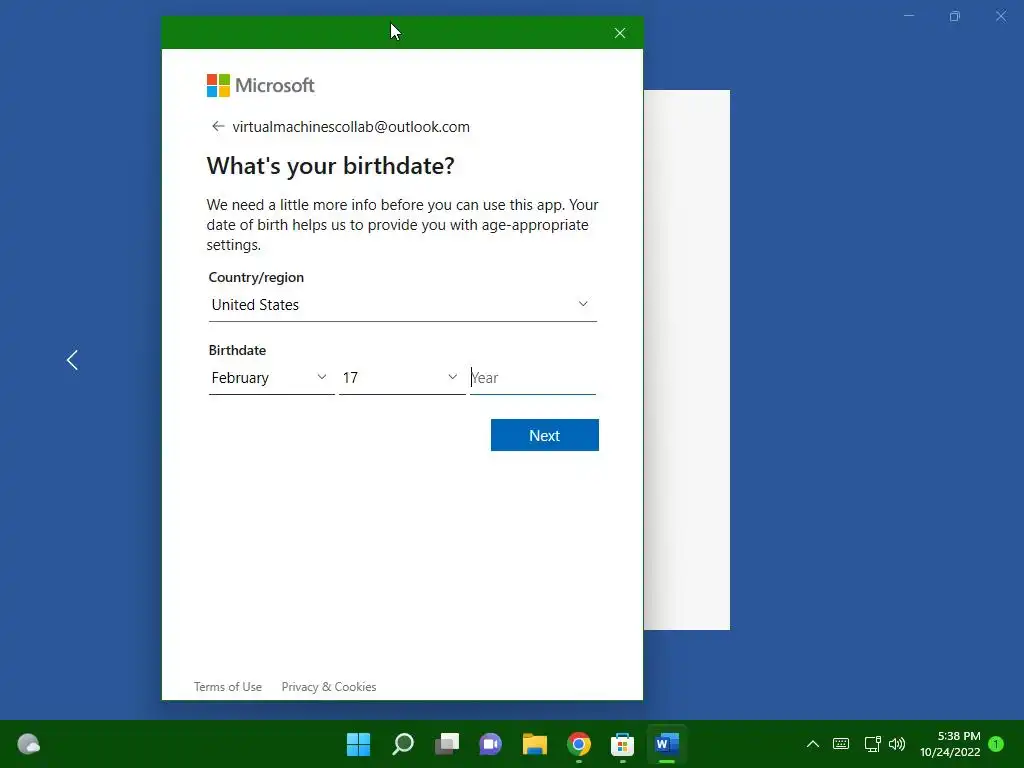Open the Country/region dropdown showing United States

(402, 305)
